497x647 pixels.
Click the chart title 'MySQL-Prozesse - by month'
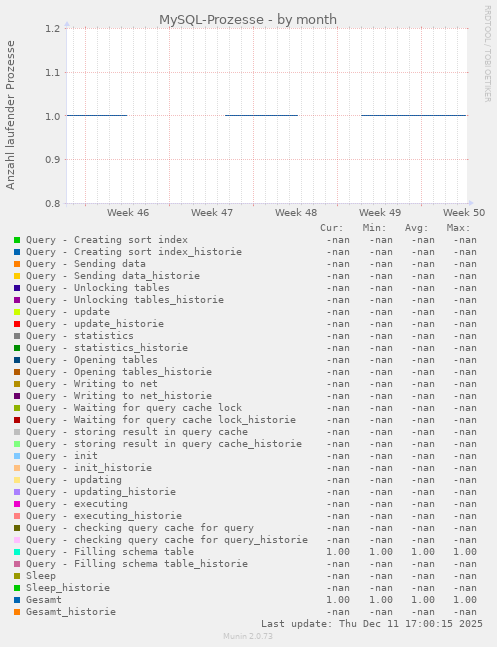pyautogui.click(x=248, y=19)
